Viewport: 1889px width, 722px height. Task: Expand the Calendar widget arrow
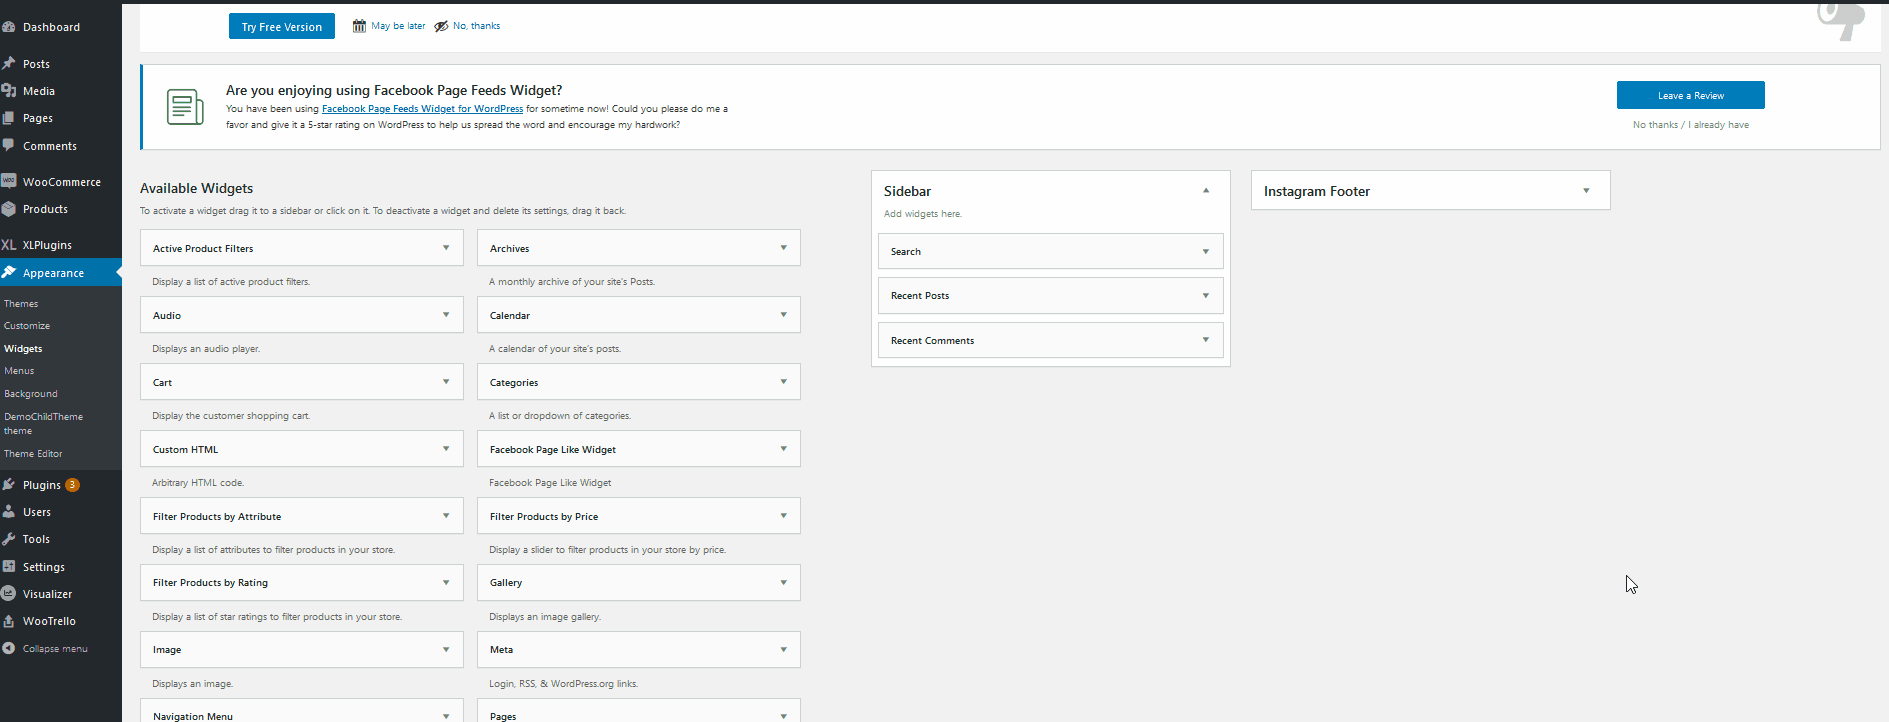(x=783, y=315)
